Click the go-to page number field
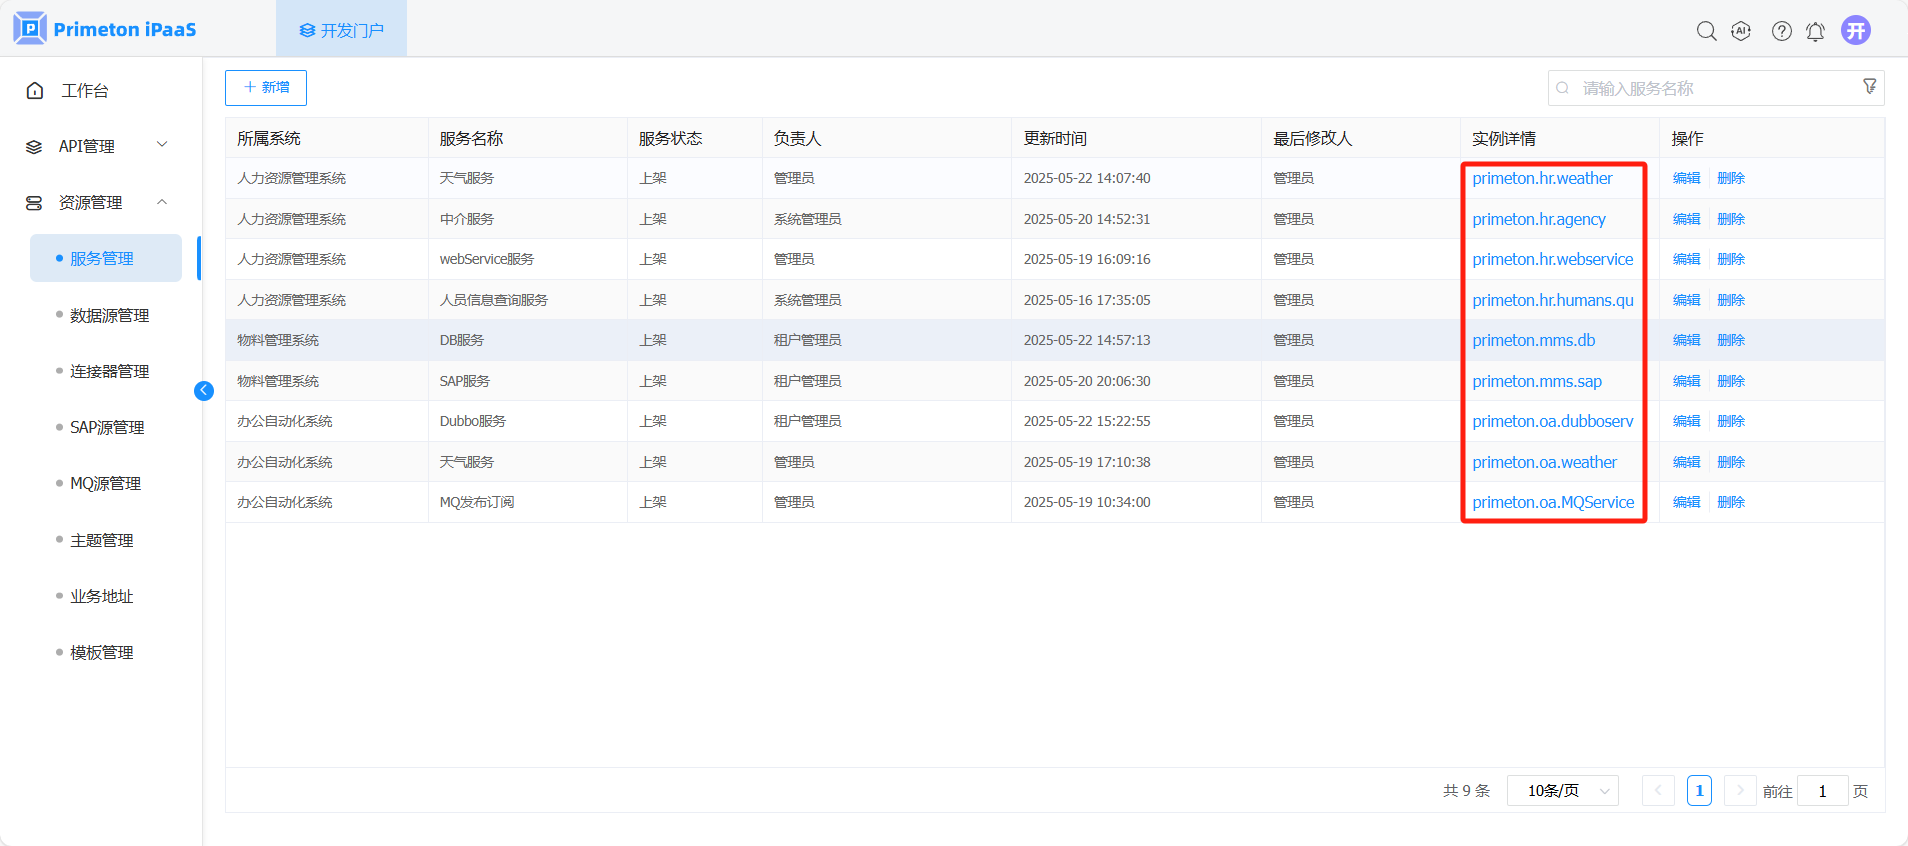Image resolution: width=1908 pixels, height=846 pixels. [1822, 791]
